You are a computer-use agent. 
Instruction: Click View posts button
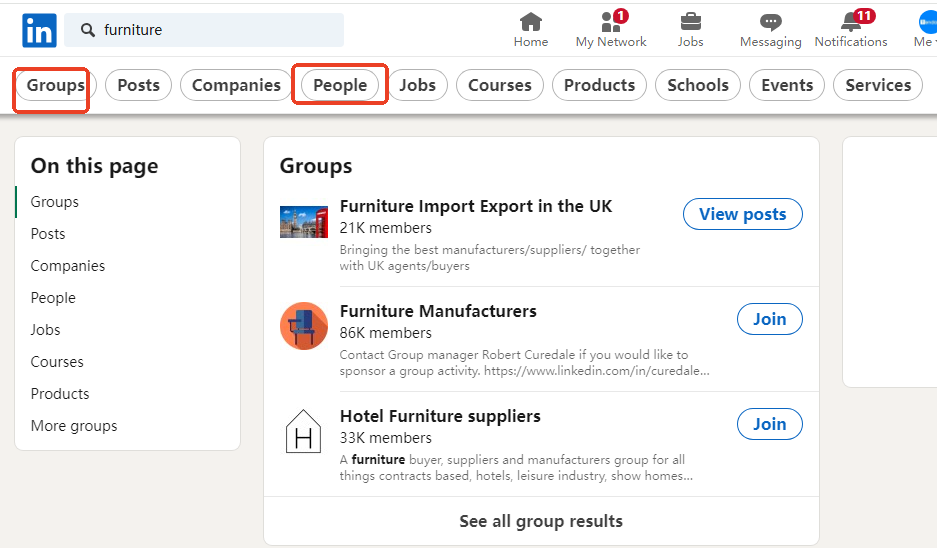(x=742, y=214)
